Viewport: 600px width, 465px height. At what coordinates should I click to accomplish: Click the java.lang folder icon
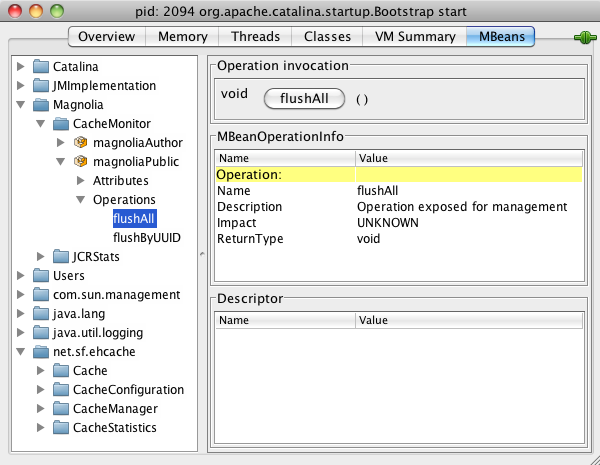[x=41, y=313]
